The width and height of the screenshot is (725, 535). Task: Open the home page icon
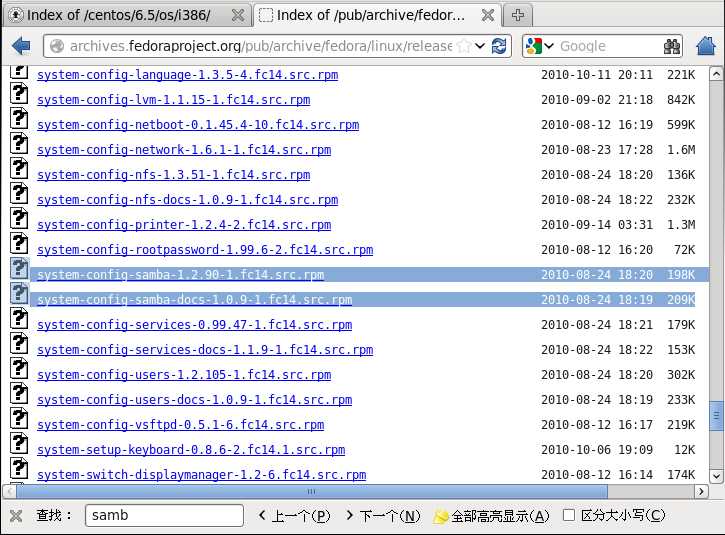click(706, 46)
